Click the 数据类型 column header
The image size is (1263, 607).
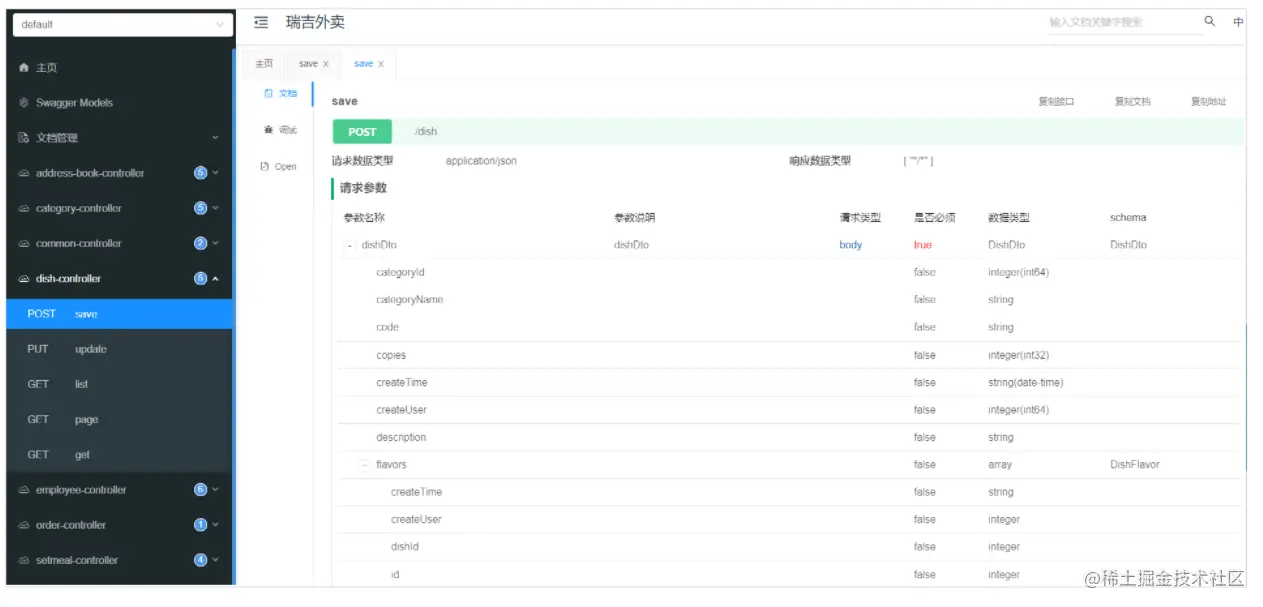1008,217
